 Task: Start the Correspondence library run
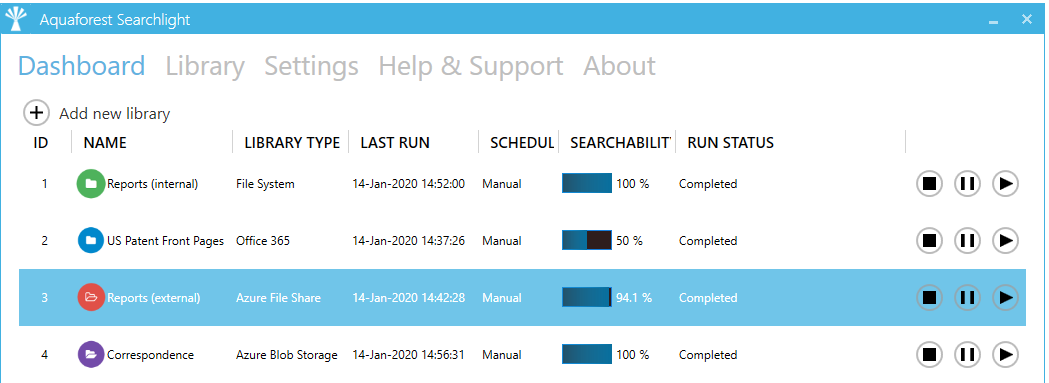pos(1005,354)
